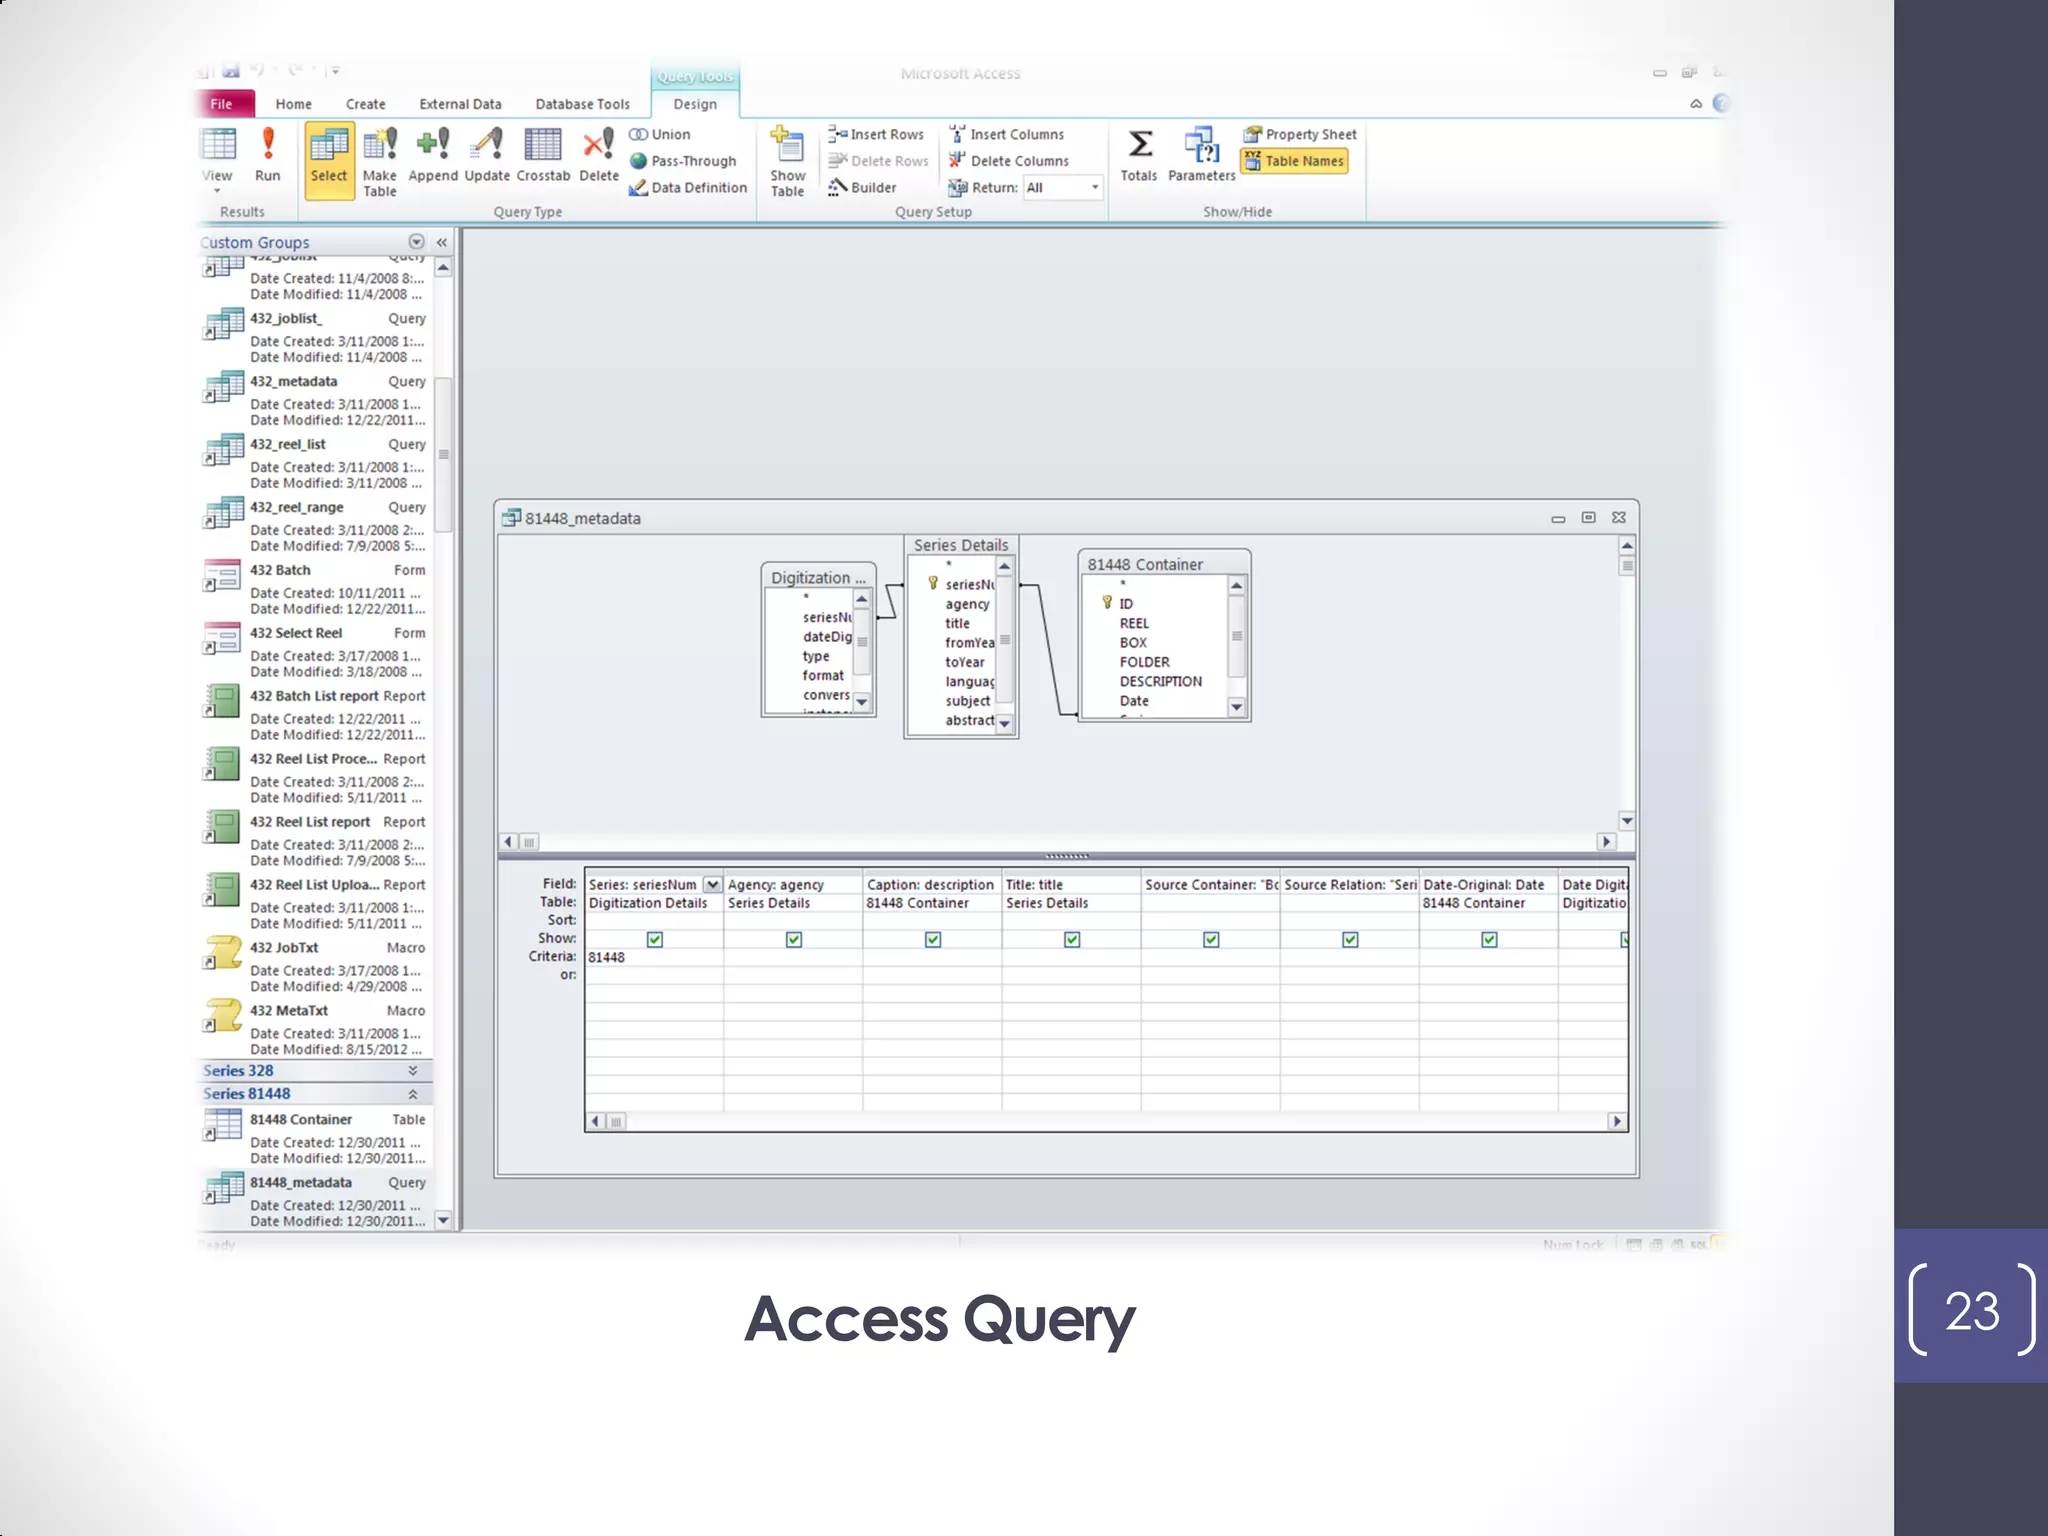The width and height of the screenshot is (2048, 1536).
Task: Open the Show Table dialog
Action: pos(788,162)
